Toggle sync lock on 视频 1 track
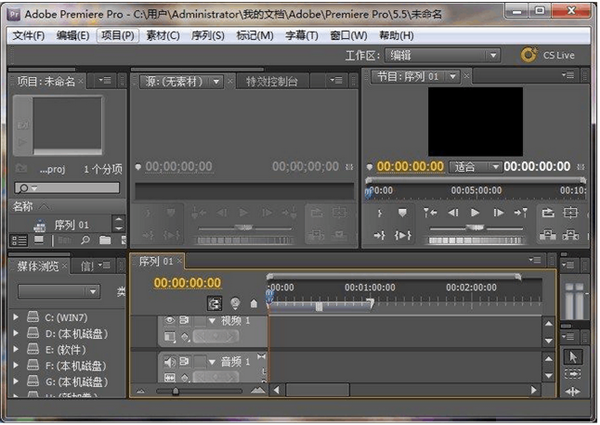Image resolution: width=600 pixels, height=425 pixels. click(186, 320)
